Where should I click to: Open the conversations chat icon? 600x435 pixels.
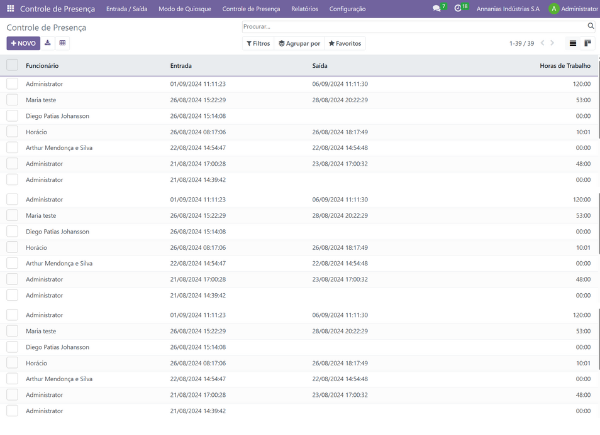point(436,8)
